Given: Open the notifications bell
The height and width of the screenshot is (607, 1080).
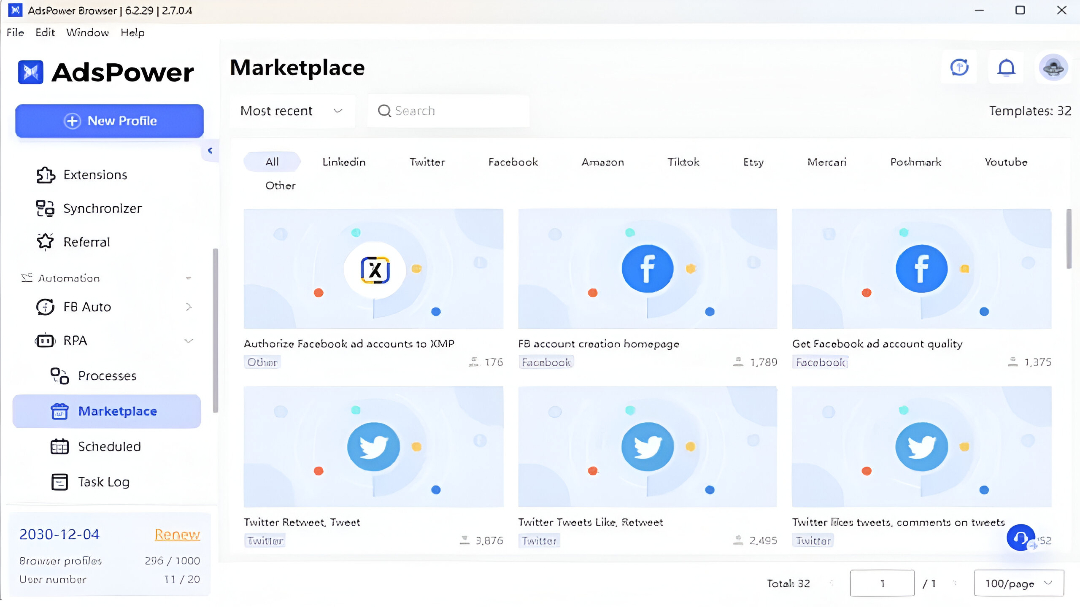Looking at the screenshot, I should pos(1006,67).
